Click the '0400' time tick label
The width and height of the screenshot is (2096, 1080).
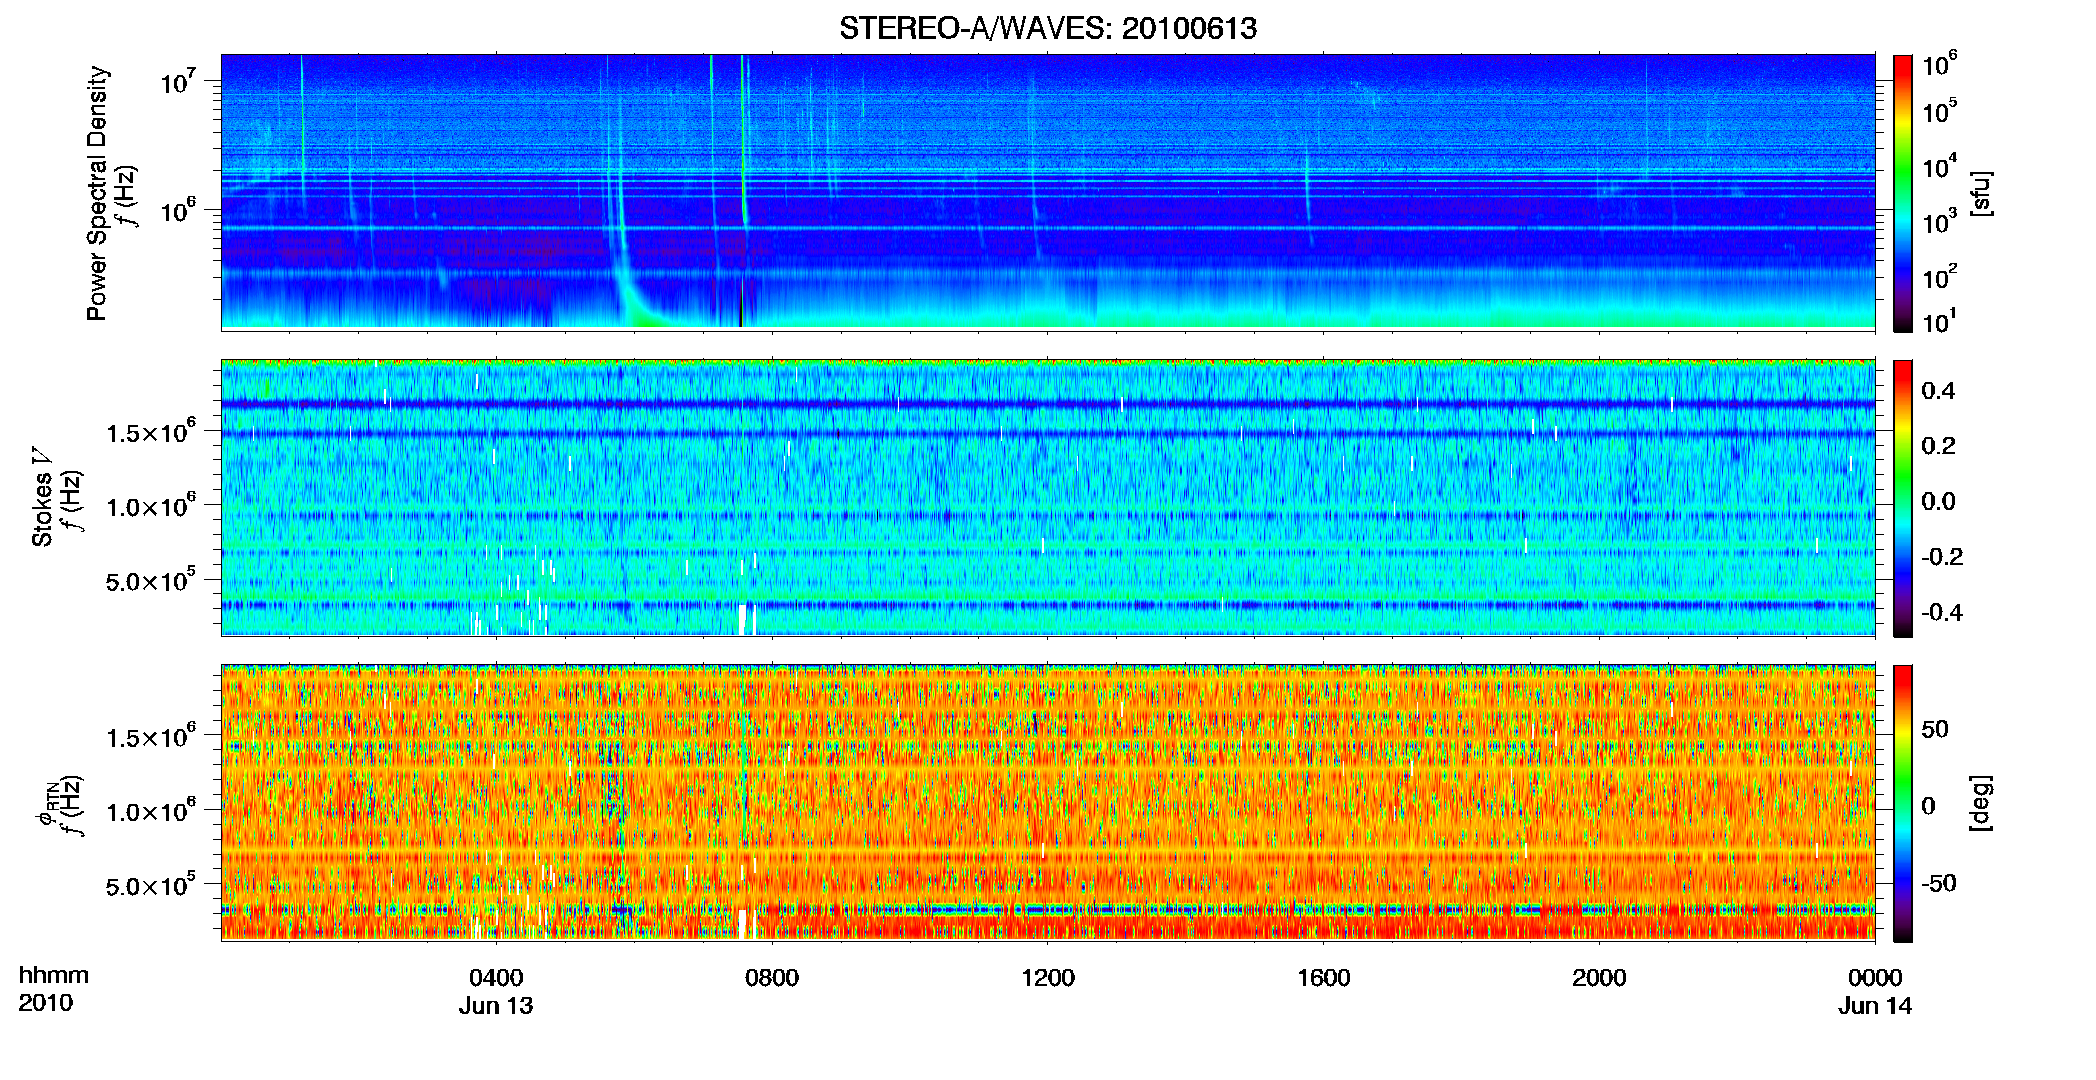(496, 978)
